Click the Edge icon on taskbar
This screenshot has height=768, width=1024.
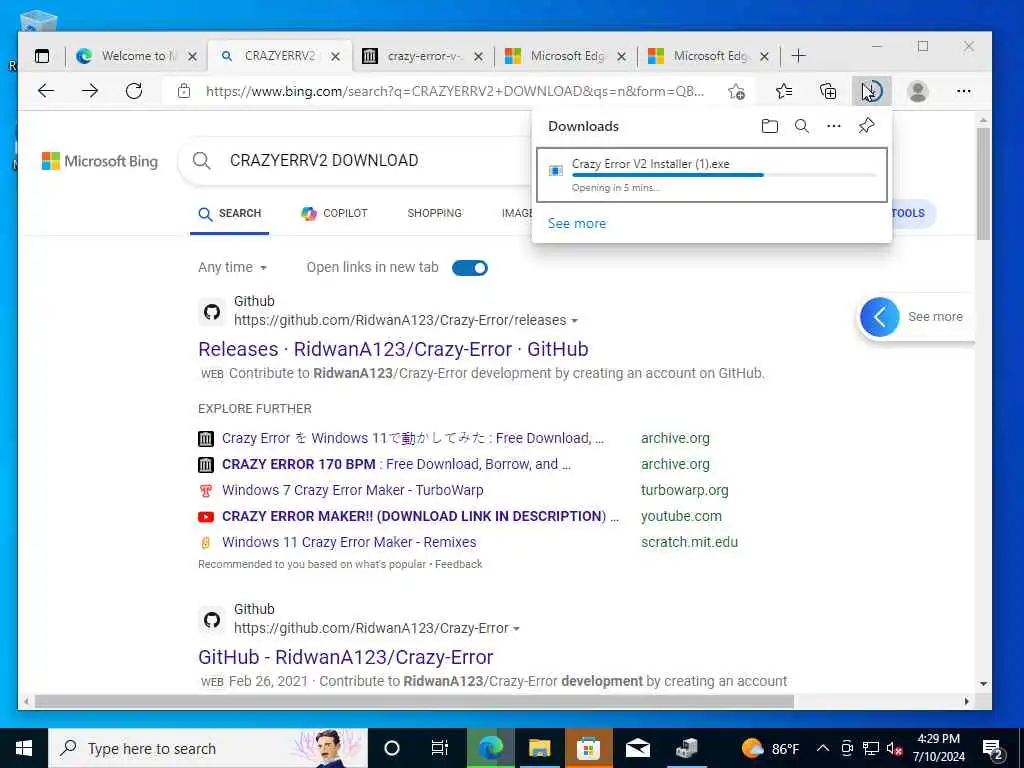[x=490, y=748]
